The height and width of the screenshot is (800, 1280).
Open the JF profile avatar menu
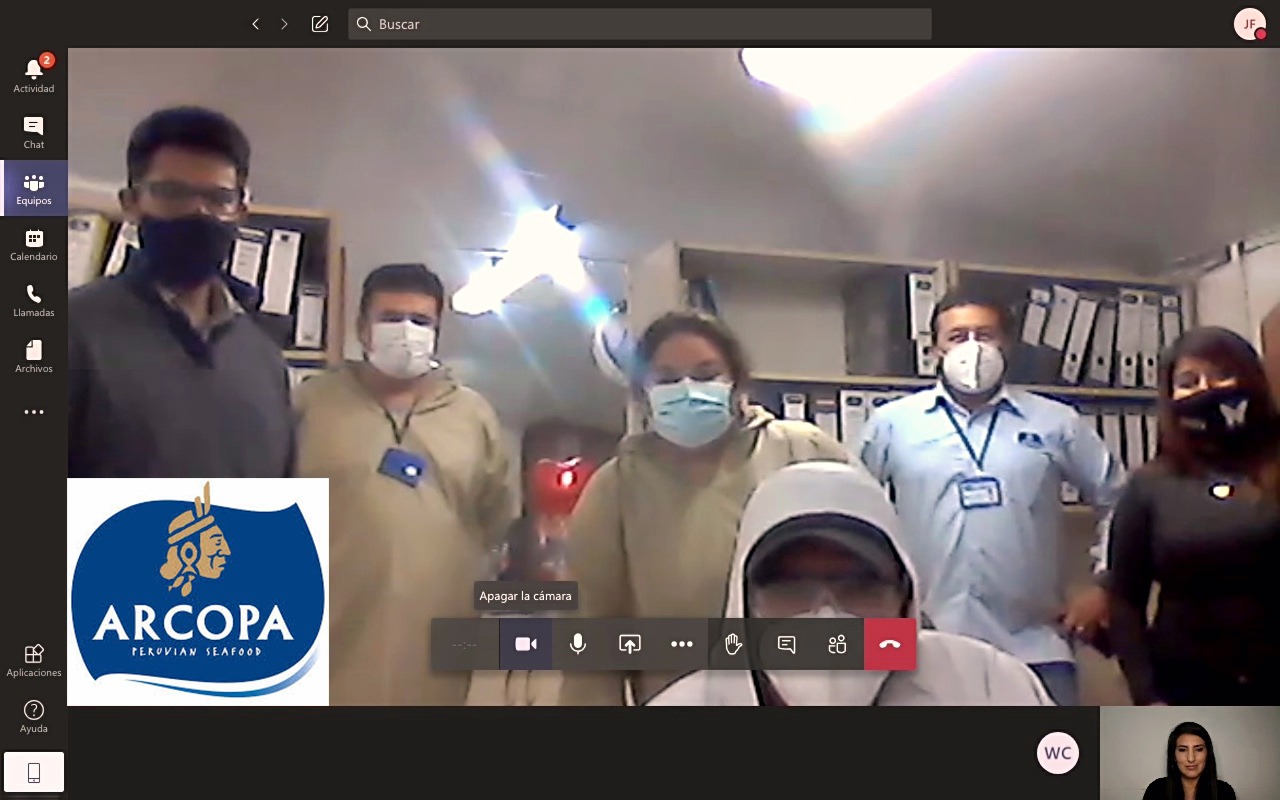pos(1250,24)
